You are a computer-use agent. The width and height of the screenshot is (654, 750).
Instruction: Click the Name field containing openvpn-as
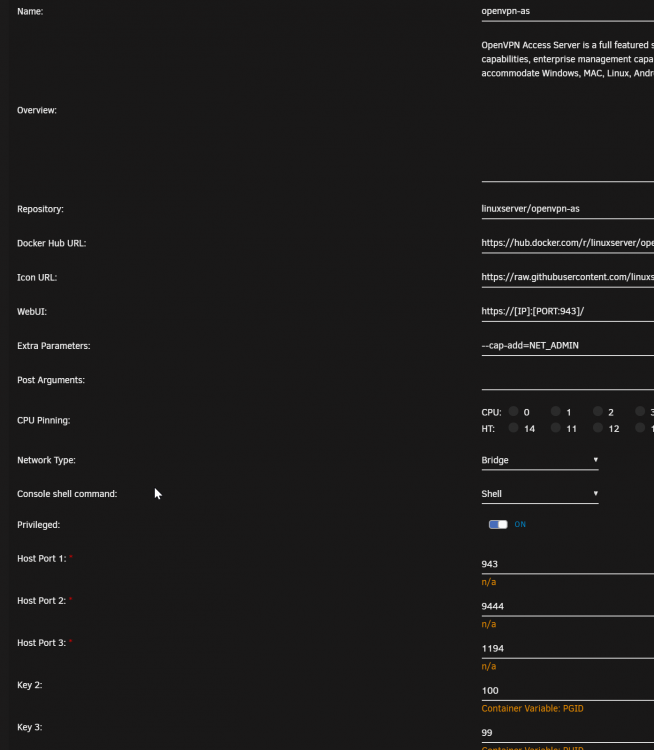tap(567, 11)
